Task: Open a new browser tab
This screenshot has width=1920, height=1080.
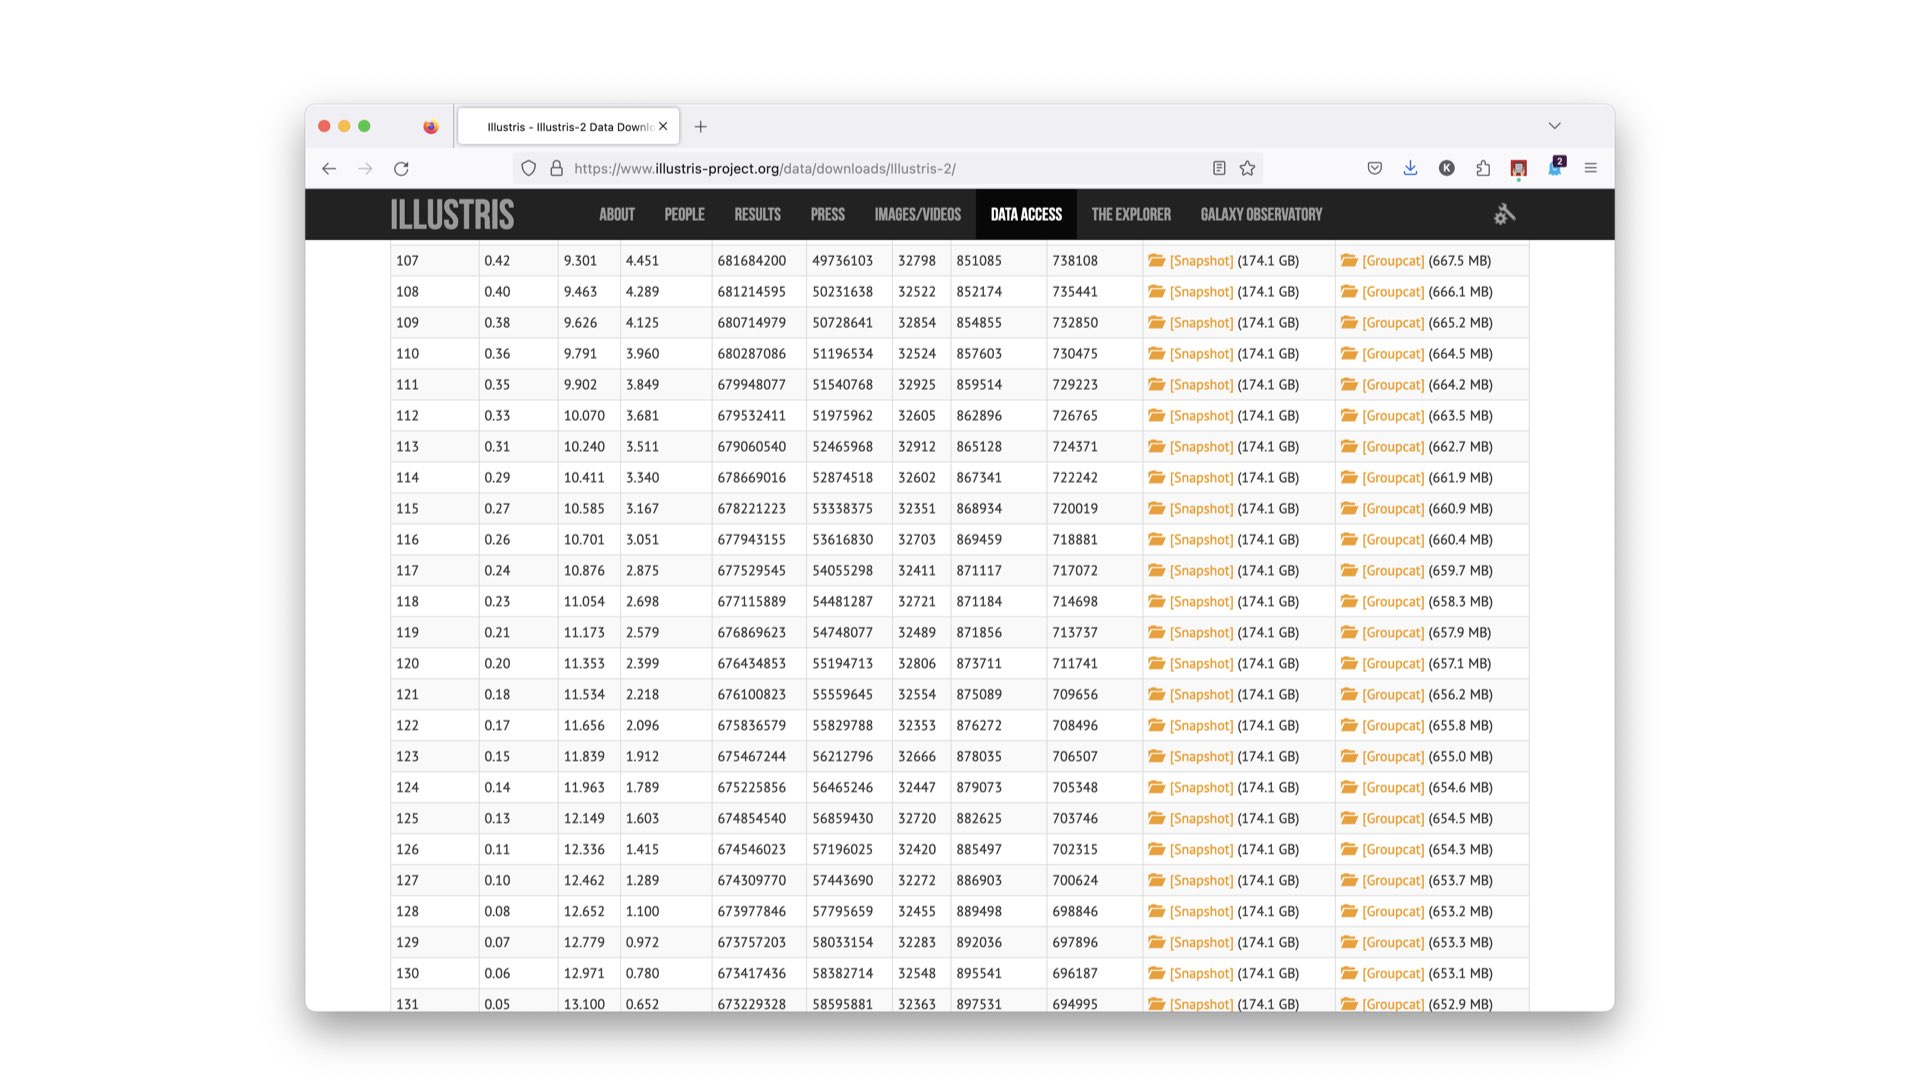Action: [x=701, y=127]
